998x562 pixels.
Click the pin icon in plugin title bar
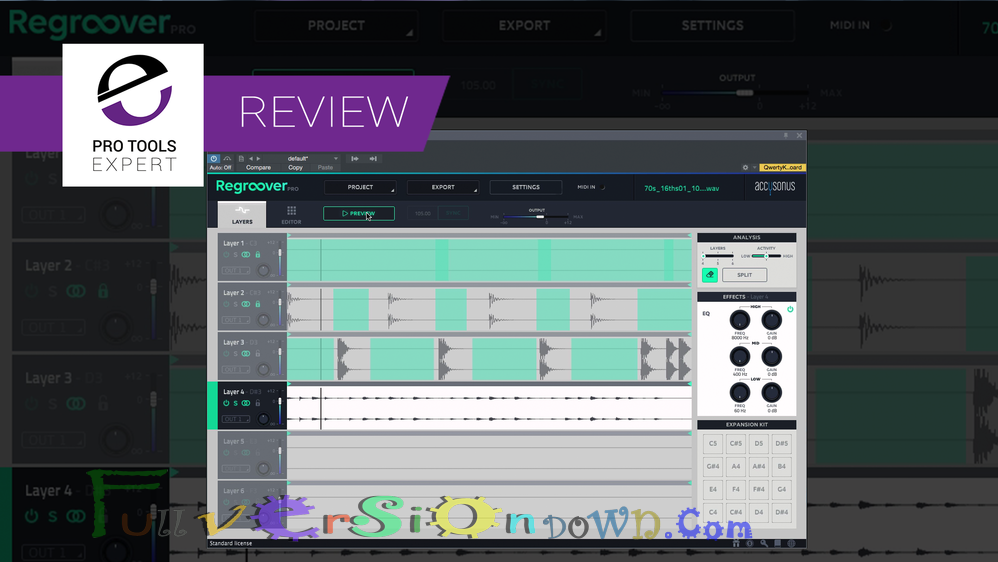[786, 135]
